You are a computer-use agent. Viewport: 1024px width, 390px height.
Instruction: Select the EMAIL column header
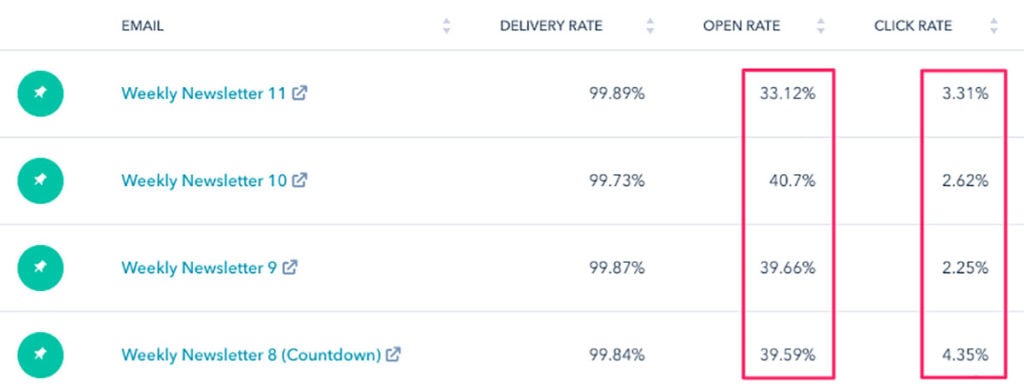click(142, 26)
